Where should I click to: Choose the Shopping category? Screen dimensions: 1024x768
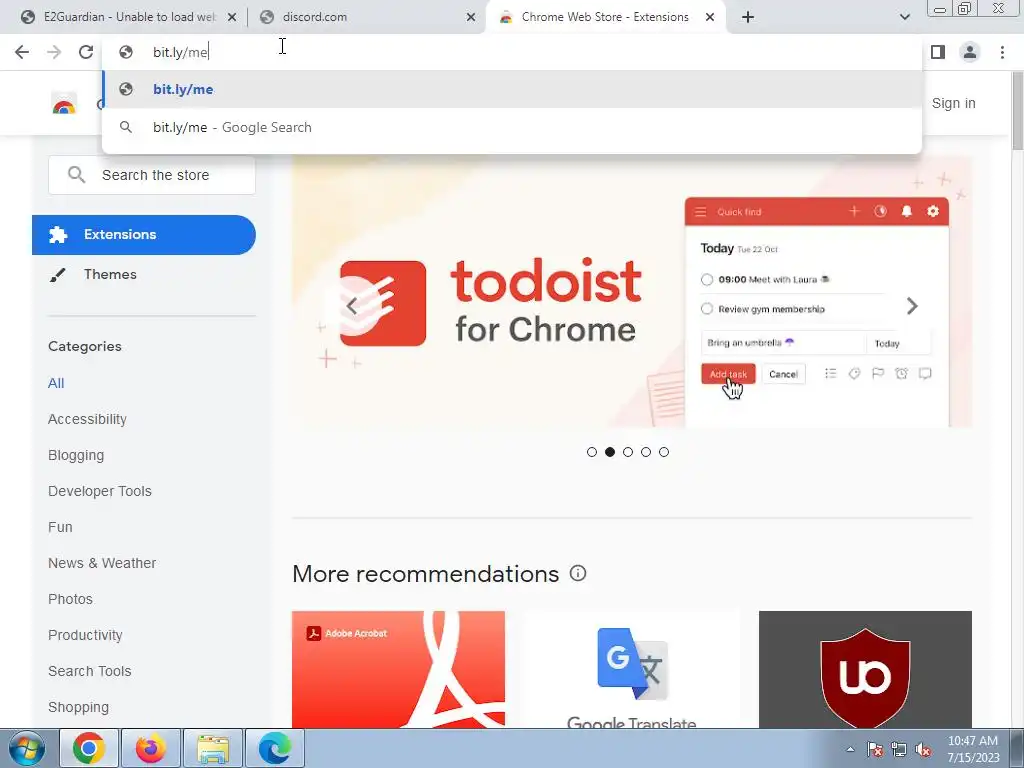[78, 707]
